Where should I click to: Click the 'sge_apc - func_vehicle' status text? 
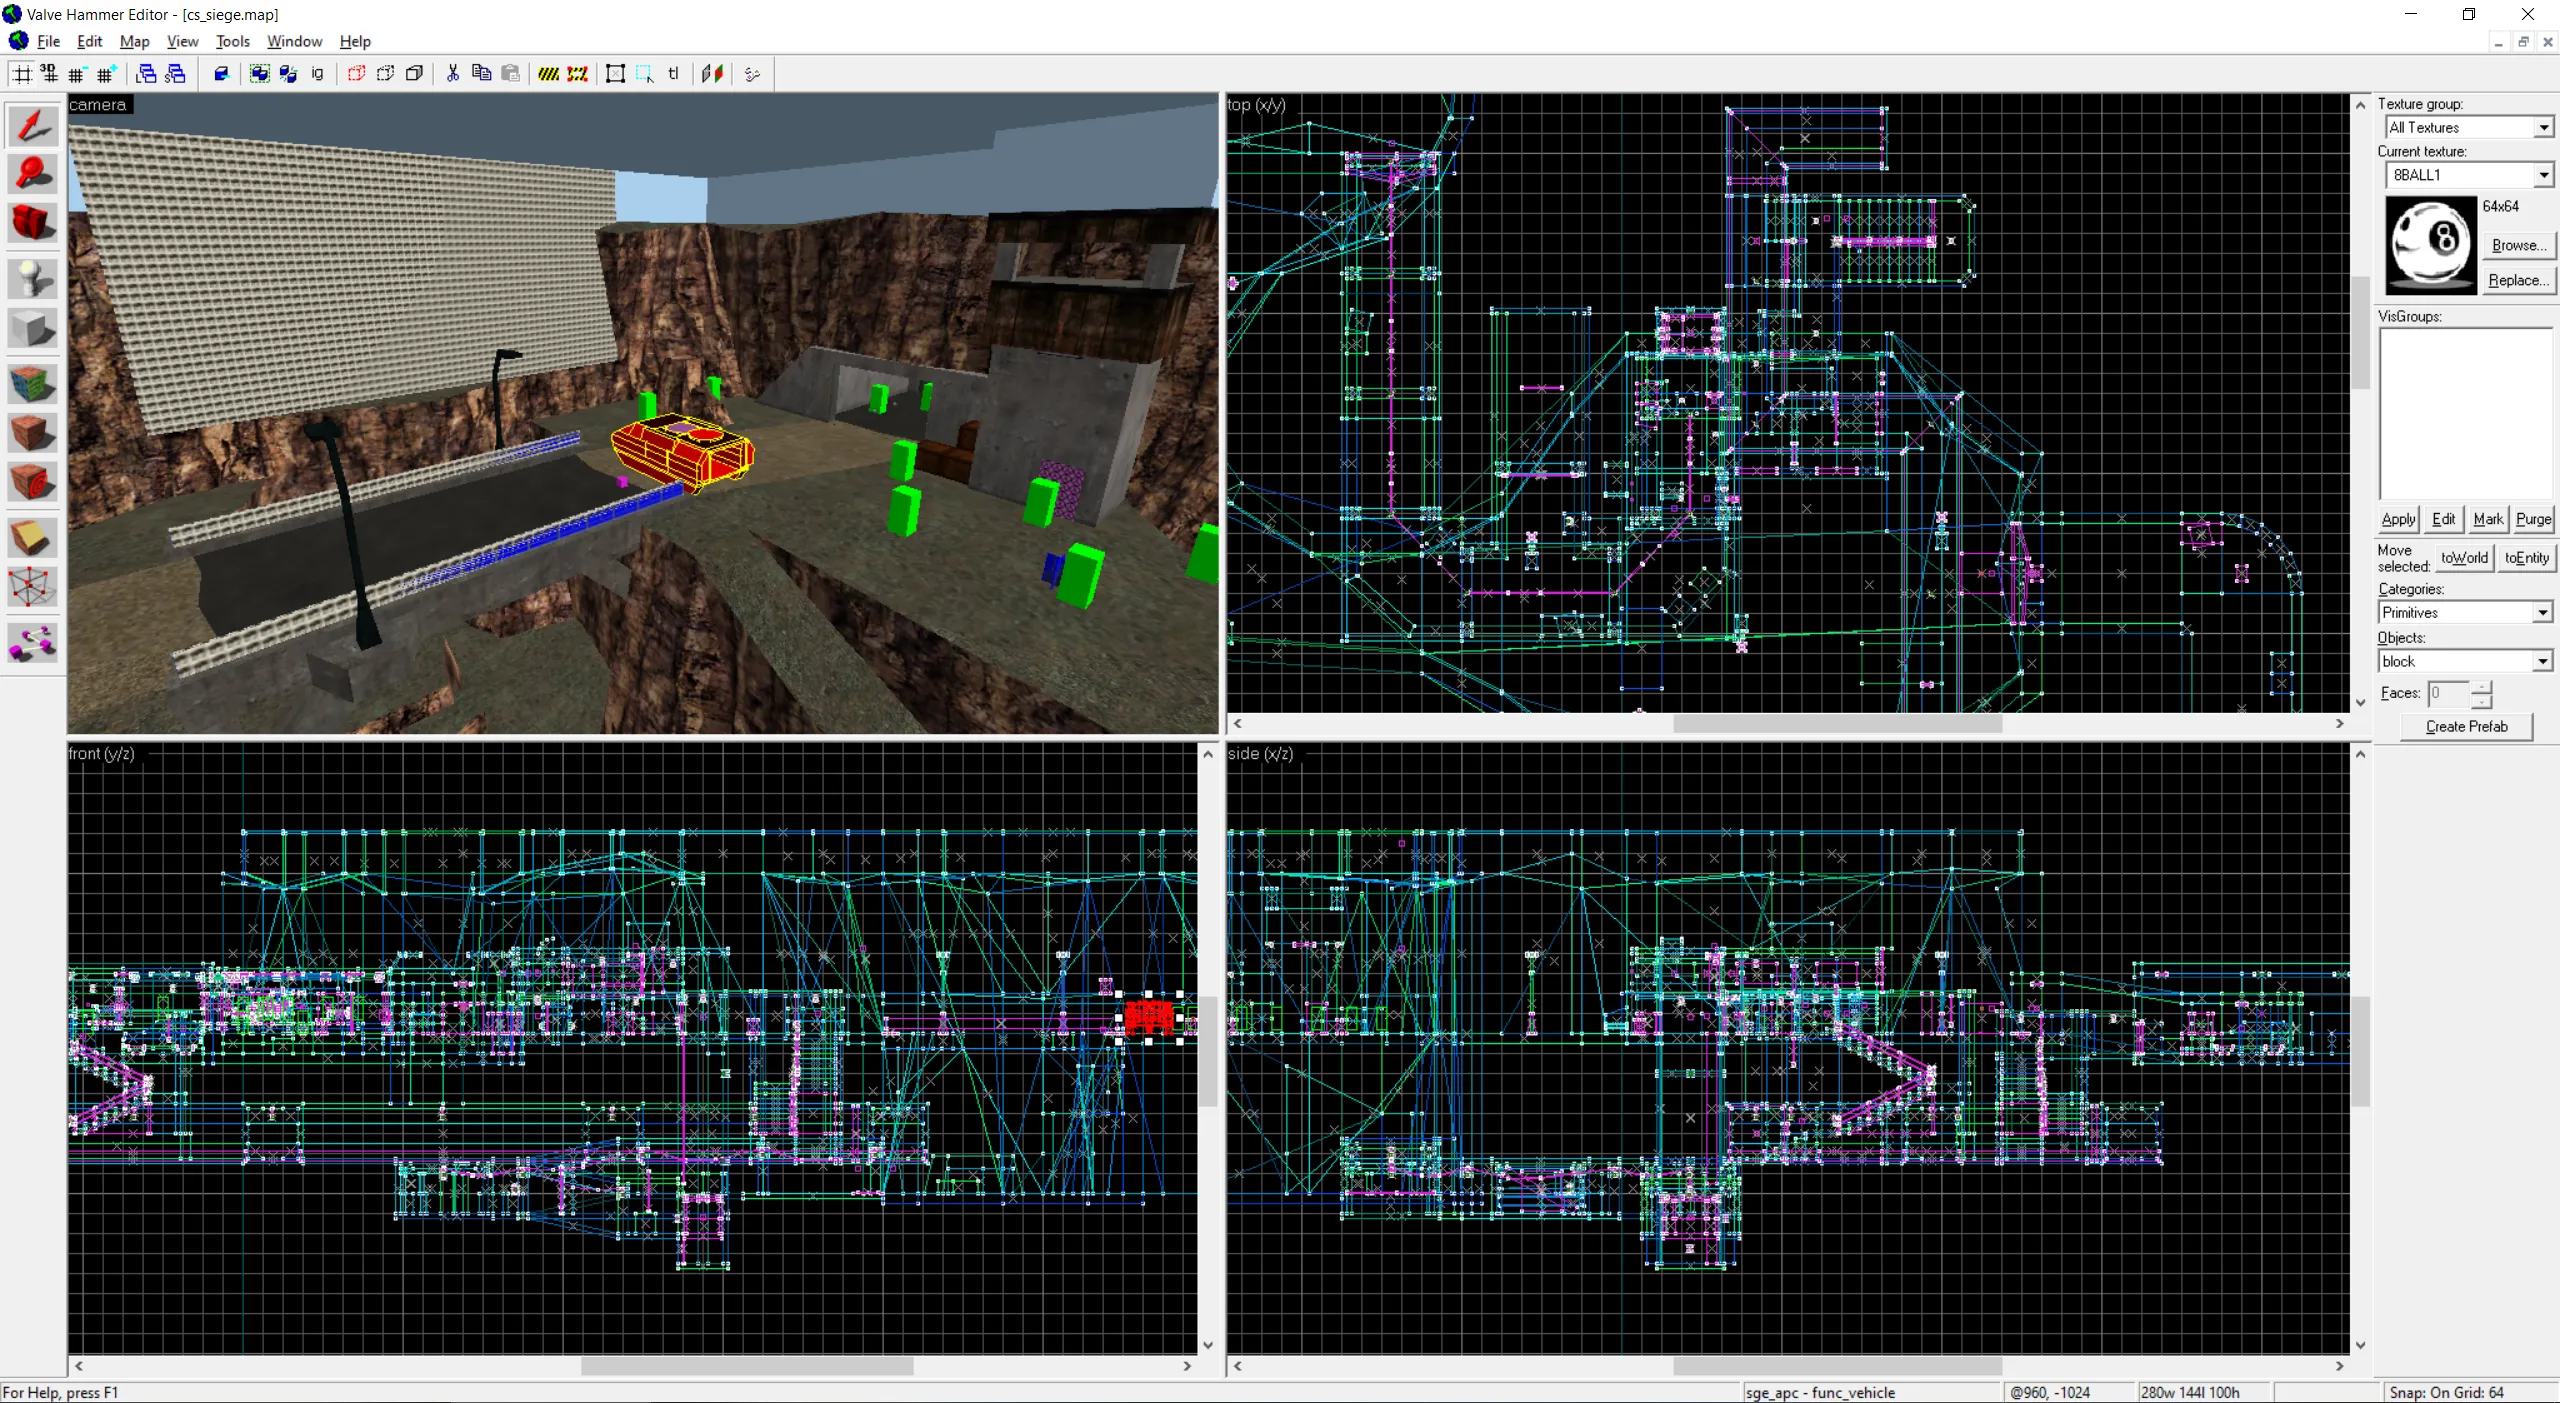[x=1820, y=1392]
